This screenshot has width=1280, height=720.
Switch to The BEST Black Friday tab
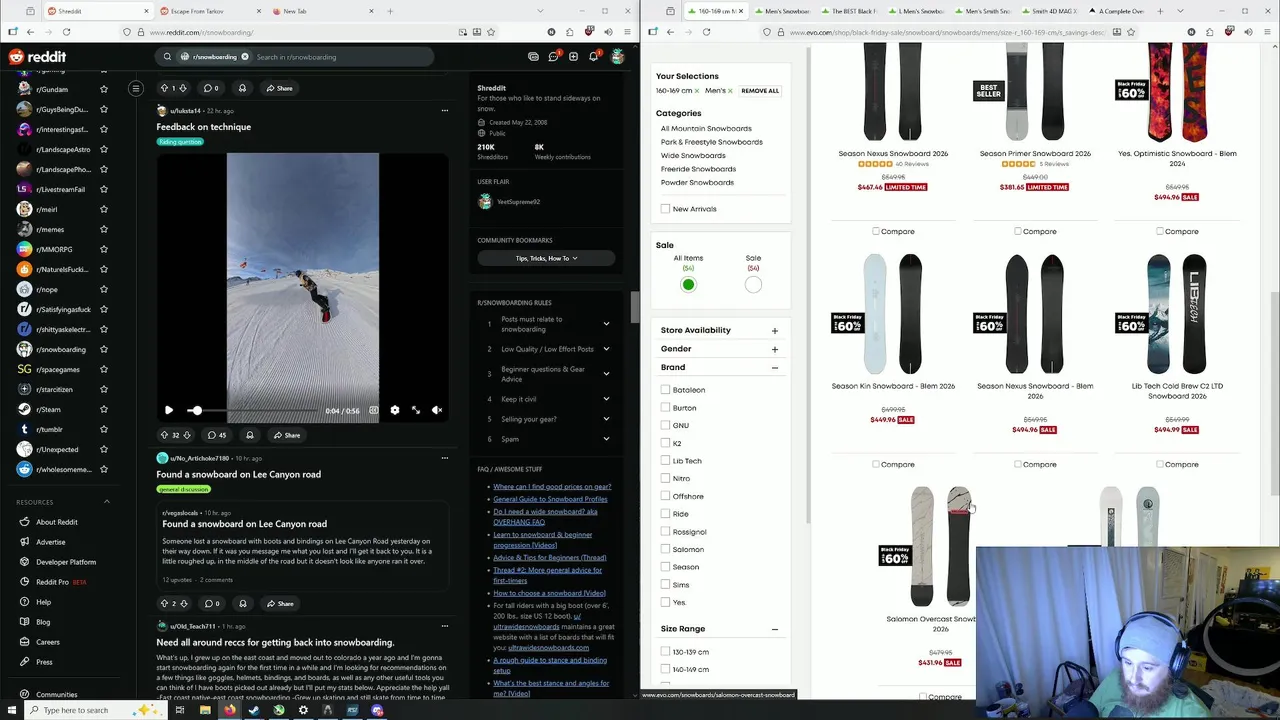pos(851,11)
